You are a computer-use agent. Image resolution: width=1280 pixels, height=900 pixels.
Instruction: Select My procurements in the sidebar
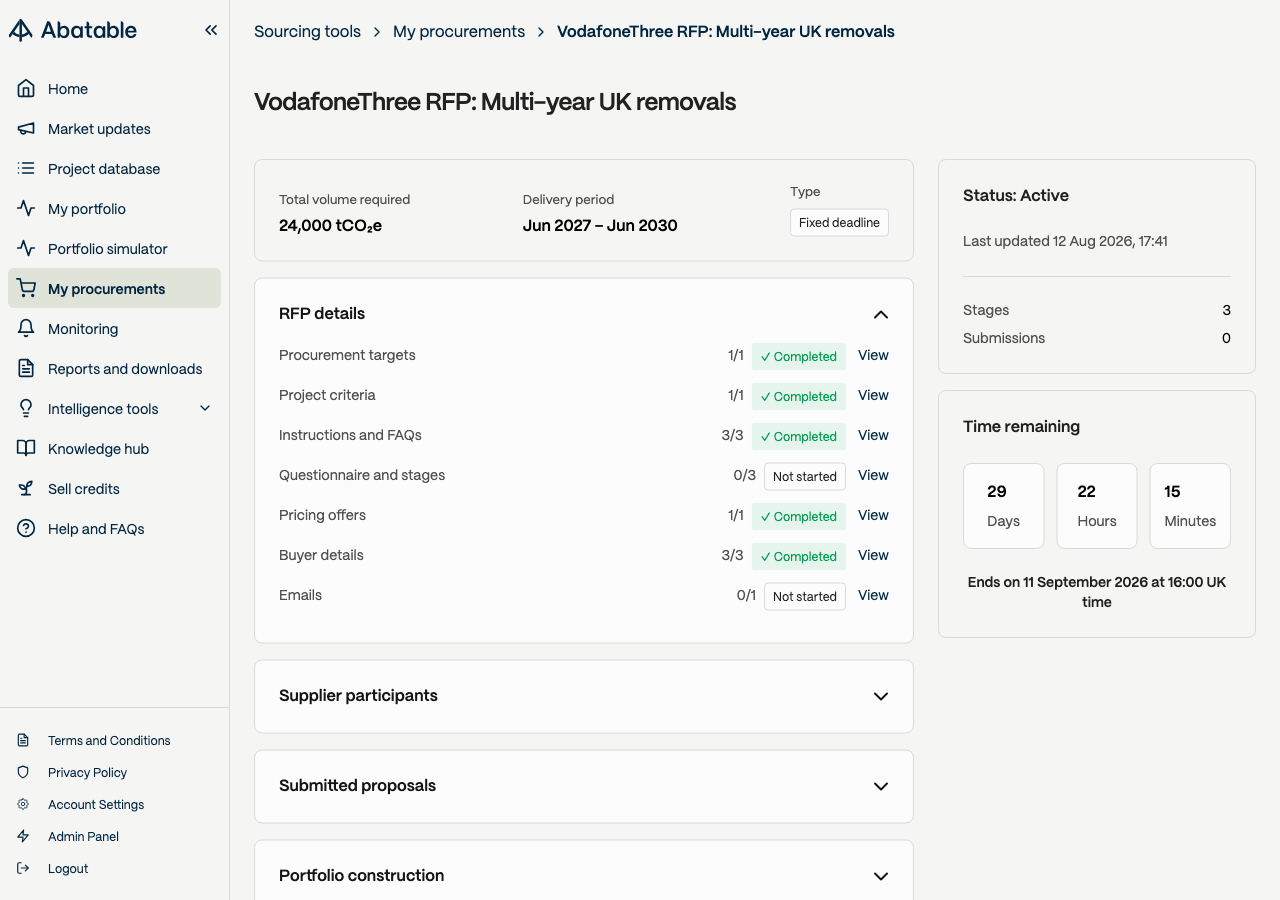coord(114,288)
